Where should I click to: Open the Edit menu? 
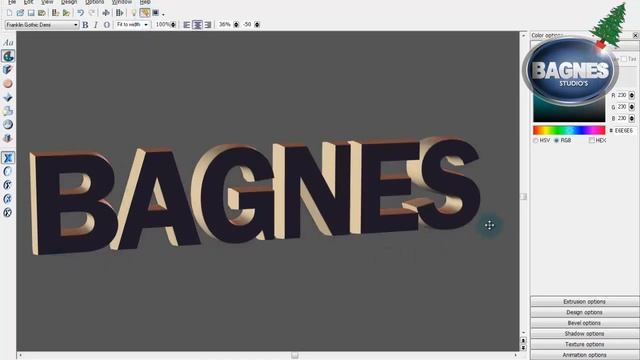[28, 2]
